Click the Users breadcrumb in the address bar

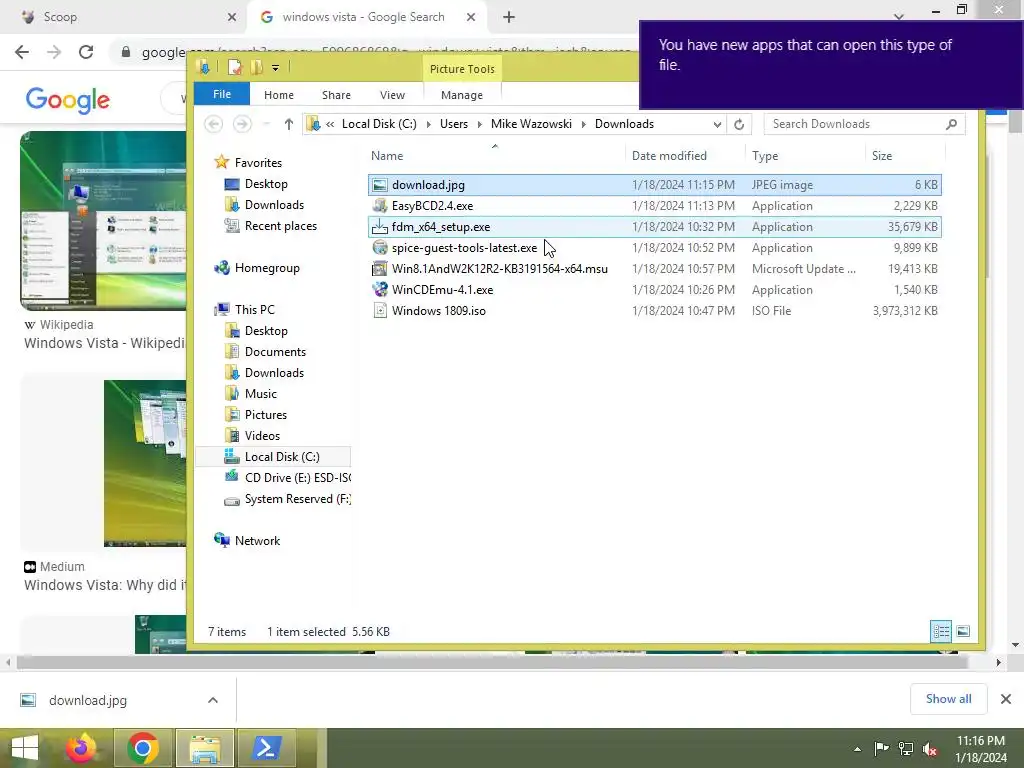(454, 124)
